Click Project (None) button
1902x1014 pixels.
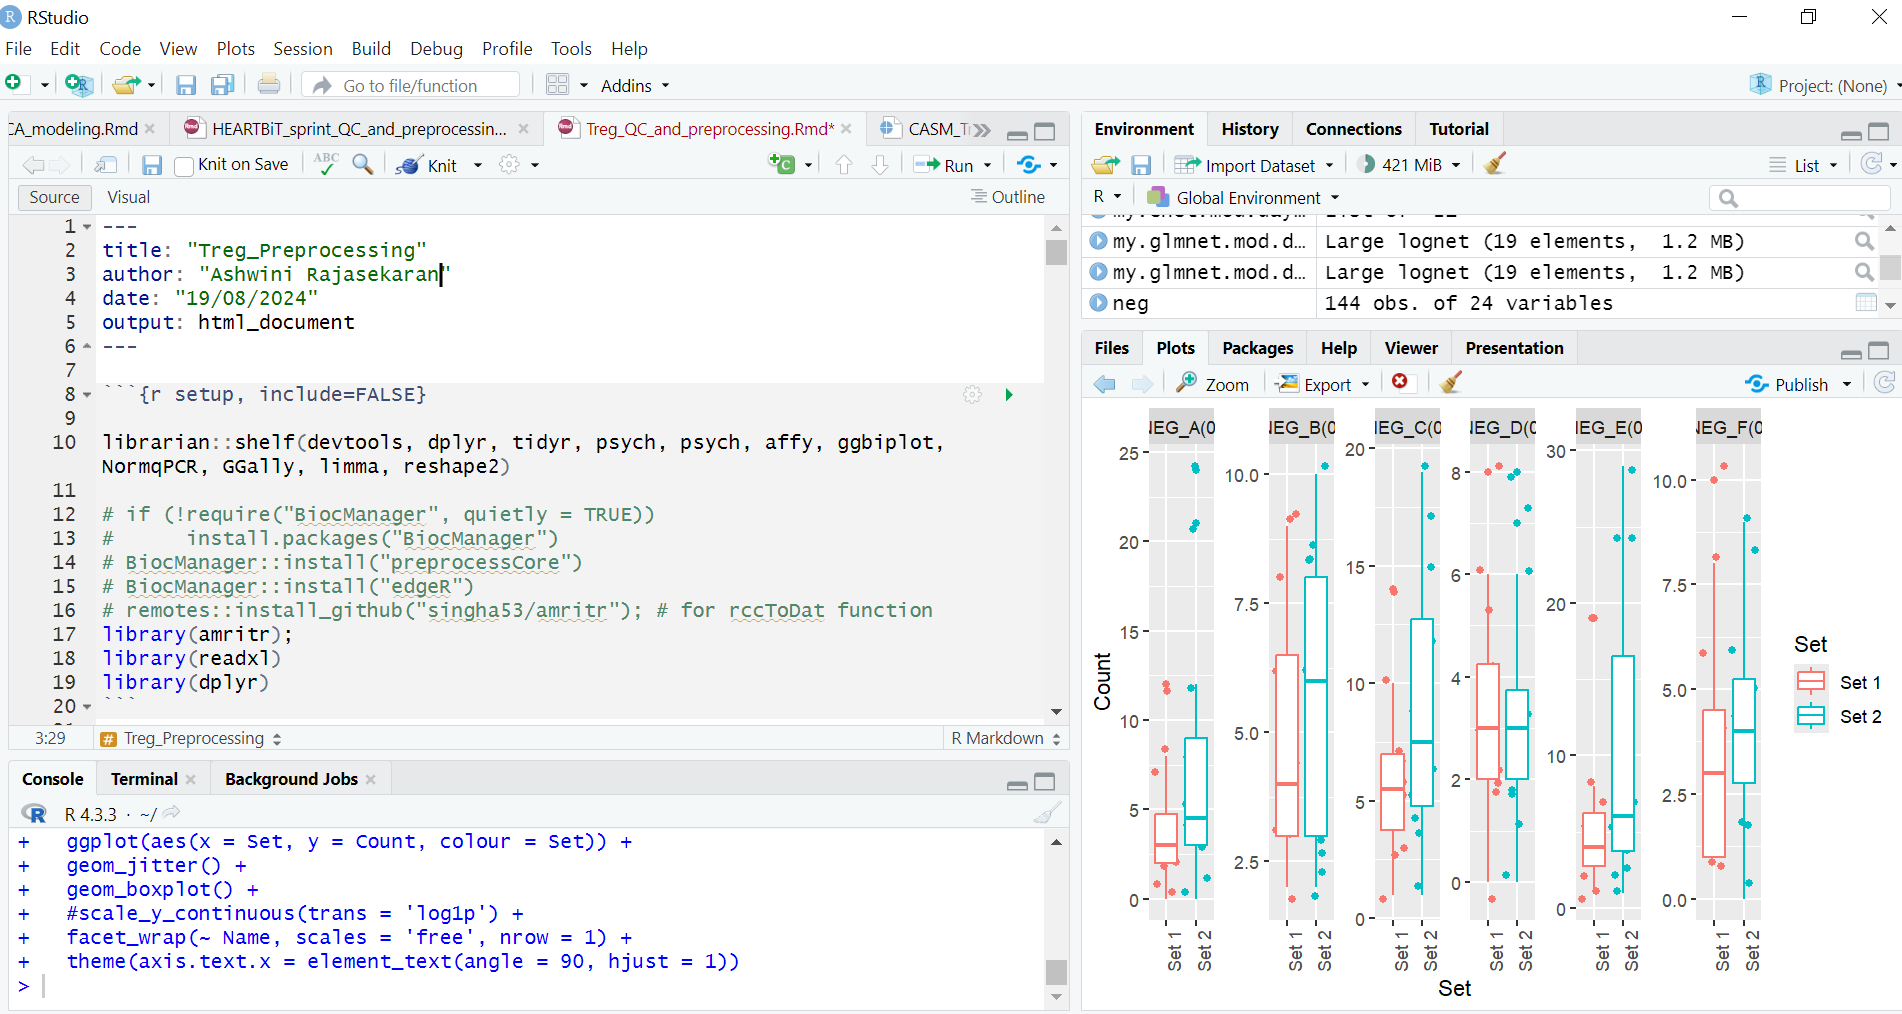tap(1822, 85)
